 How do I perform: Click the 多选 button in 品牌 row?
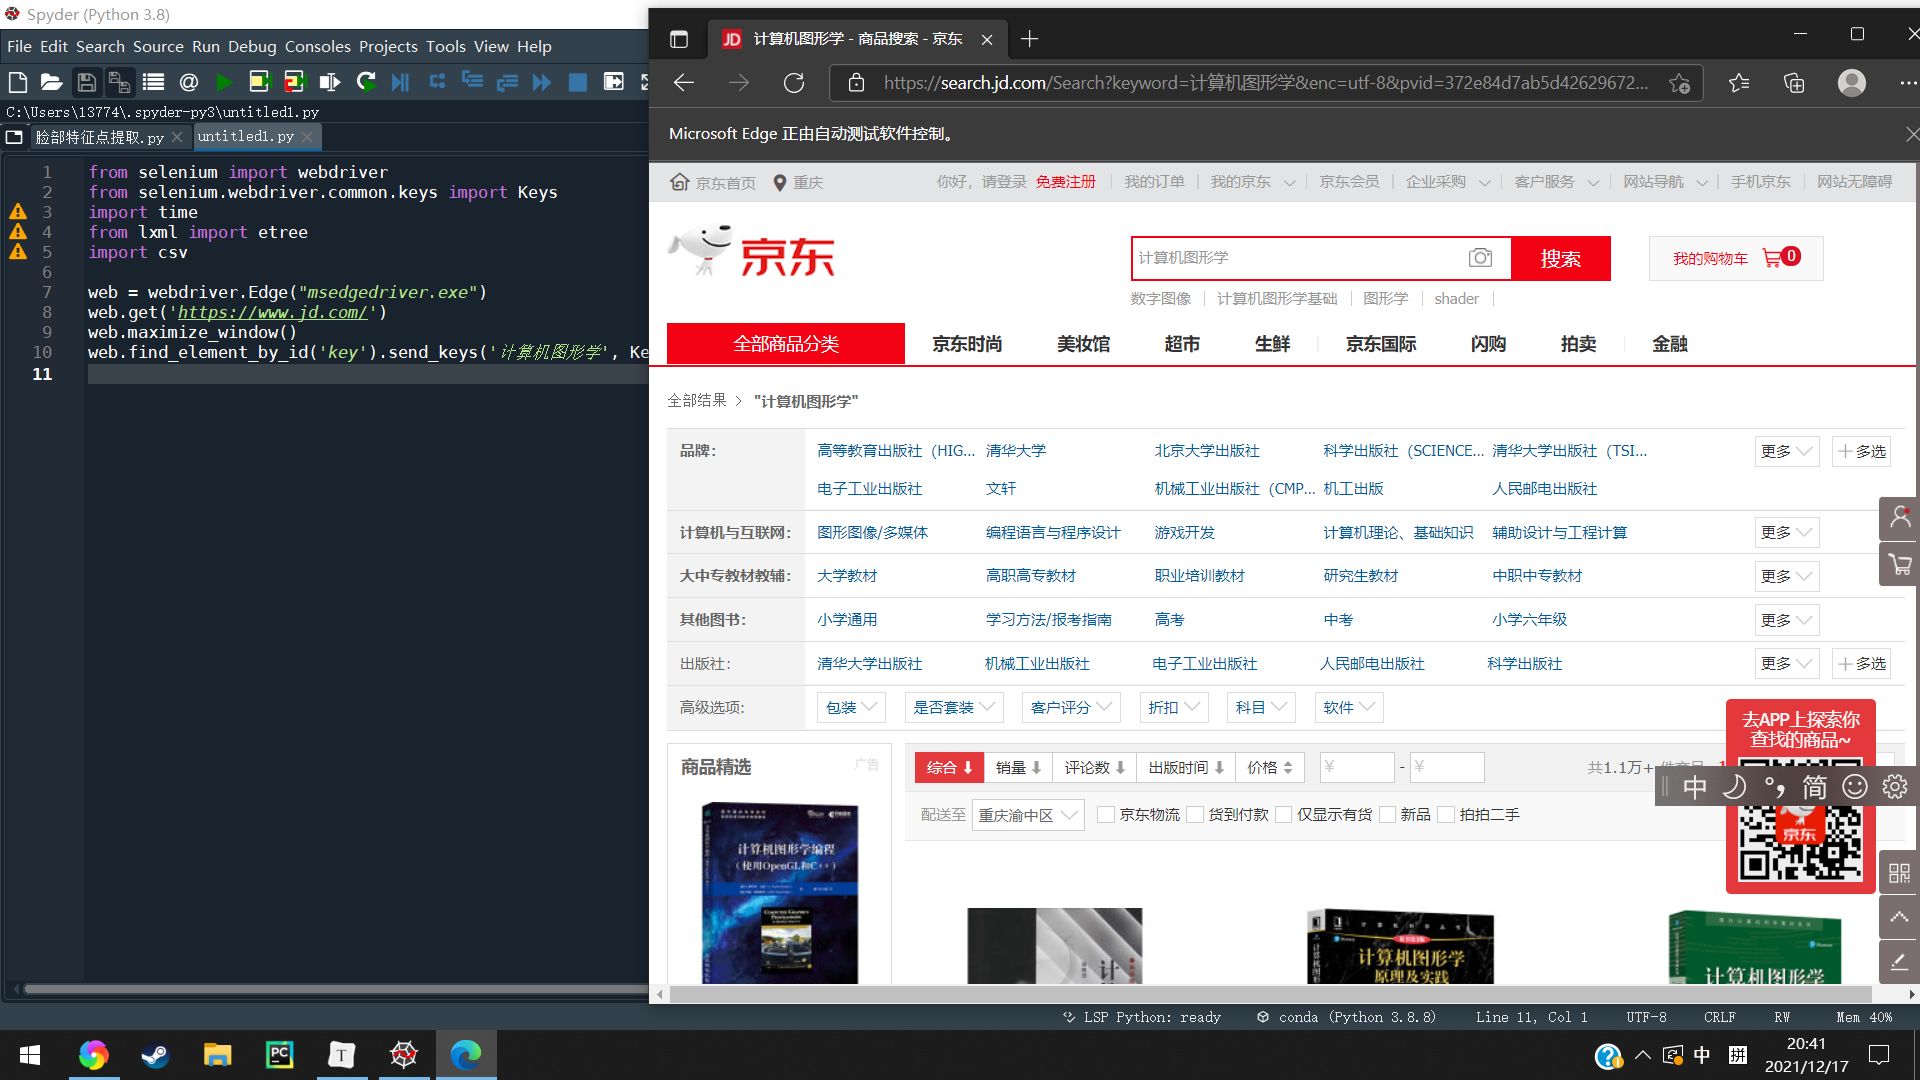point(1862,451)
